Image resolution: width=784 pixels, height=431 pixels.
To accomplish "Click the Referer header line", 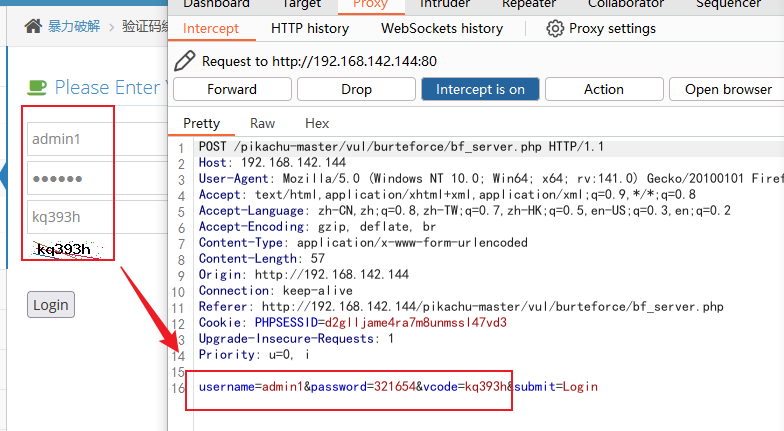I will click(461, 306).
